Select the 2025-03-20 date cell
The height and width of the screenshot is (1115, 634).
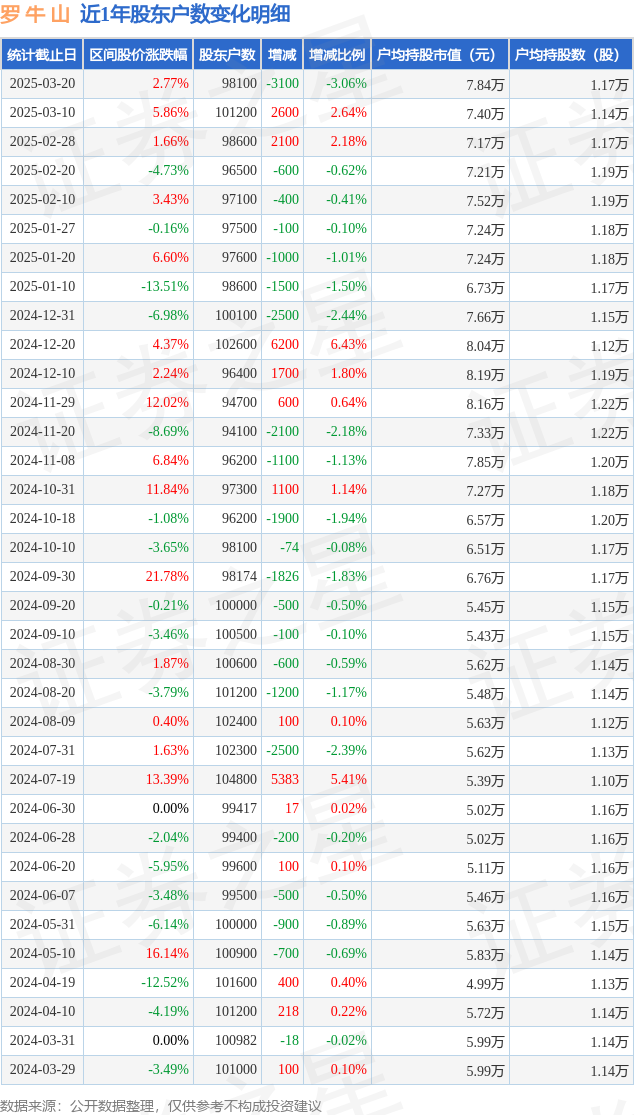pos(42,84)
